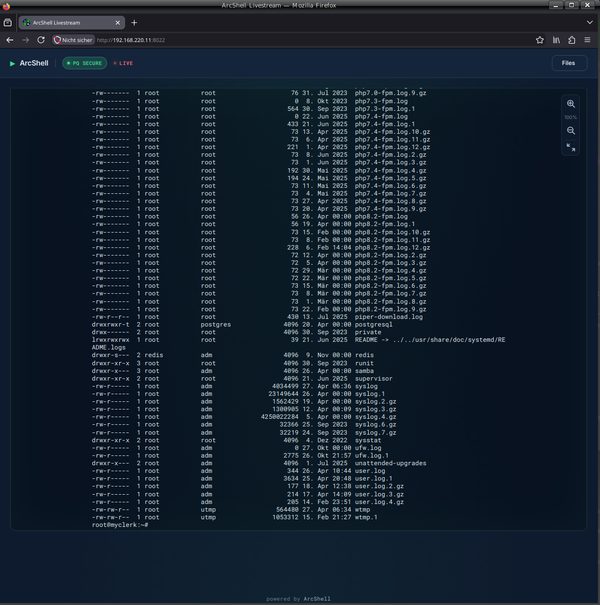
Task: Click directory name 'postgresql'
Action: click(x=374, y=324)
